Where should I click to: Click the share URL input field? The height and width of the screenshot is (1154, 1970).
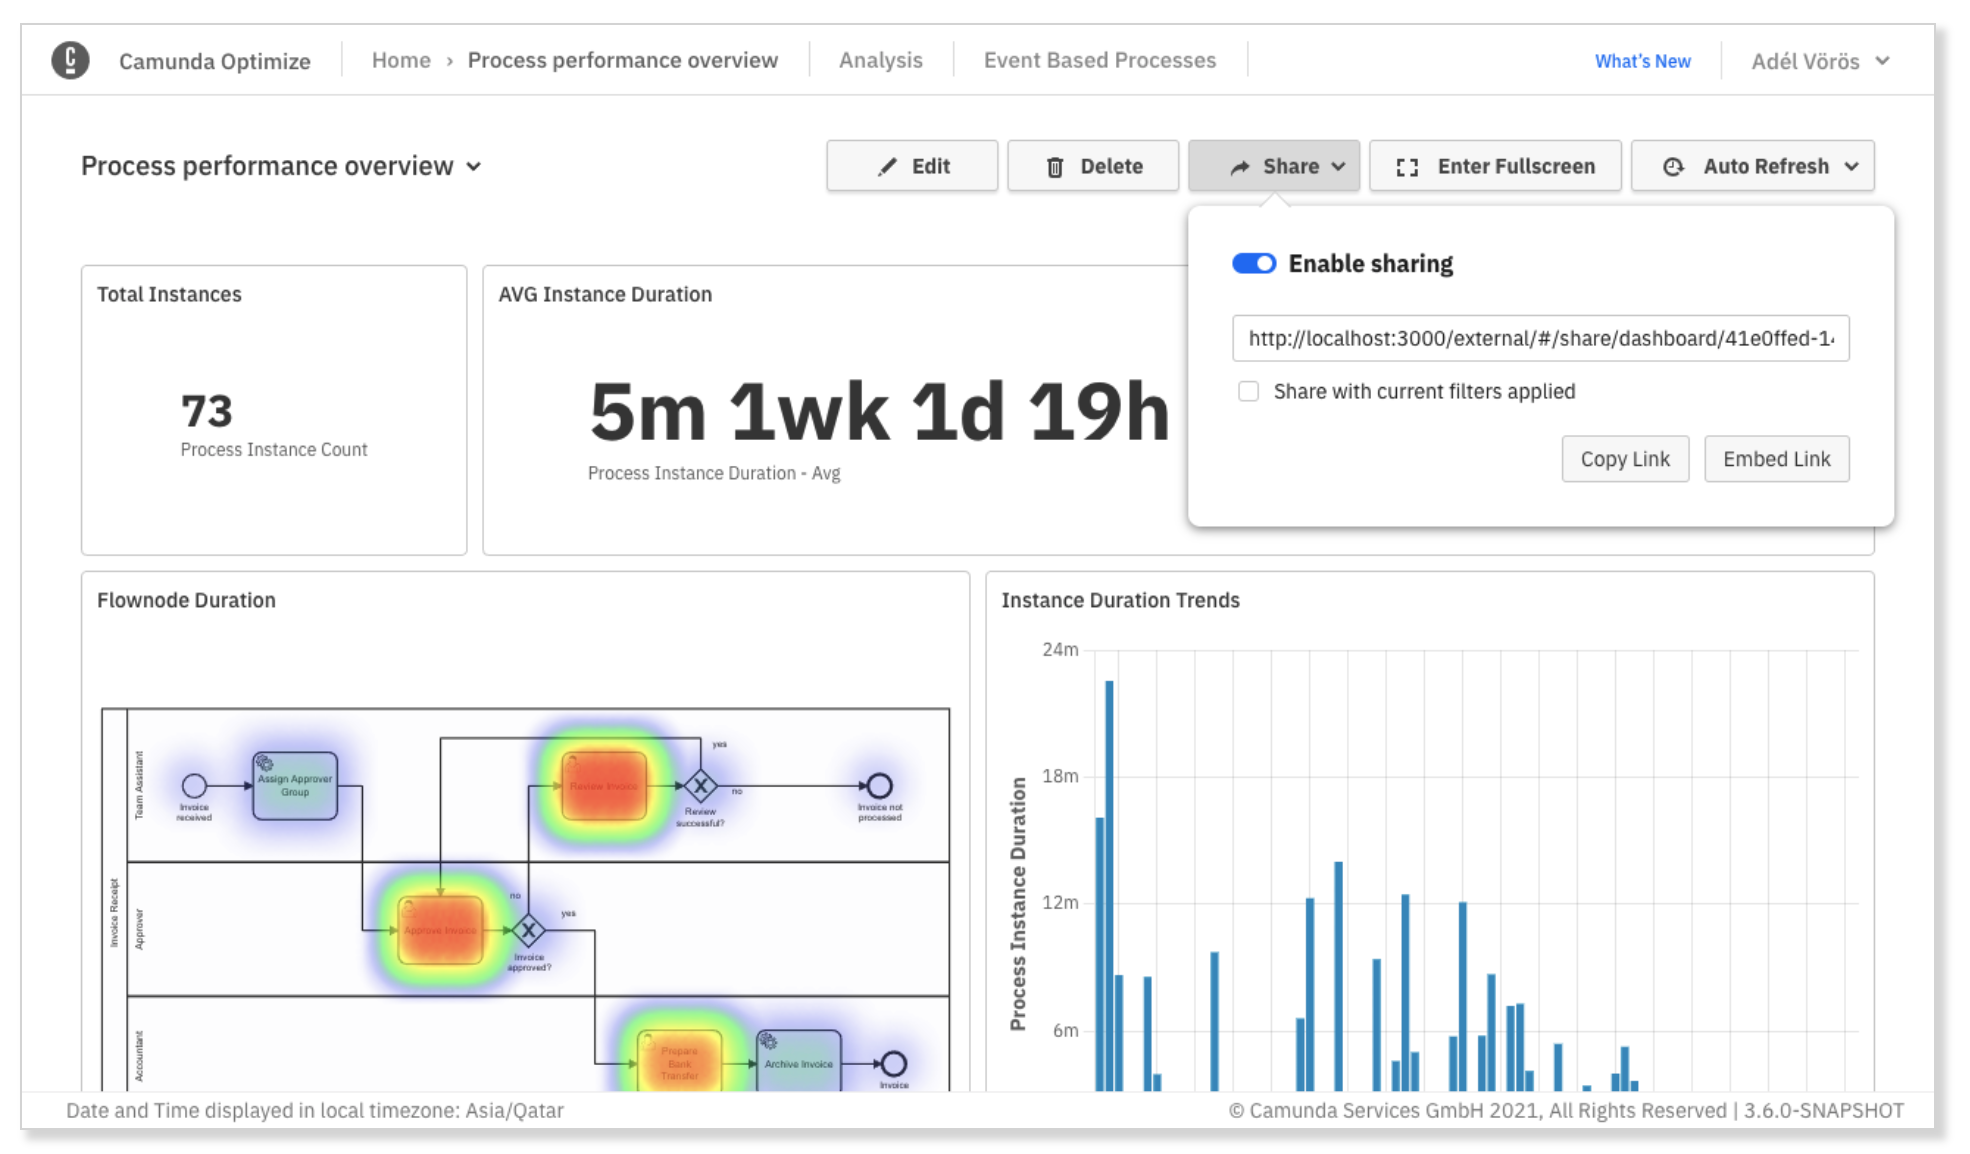(x=1541, y=338)
